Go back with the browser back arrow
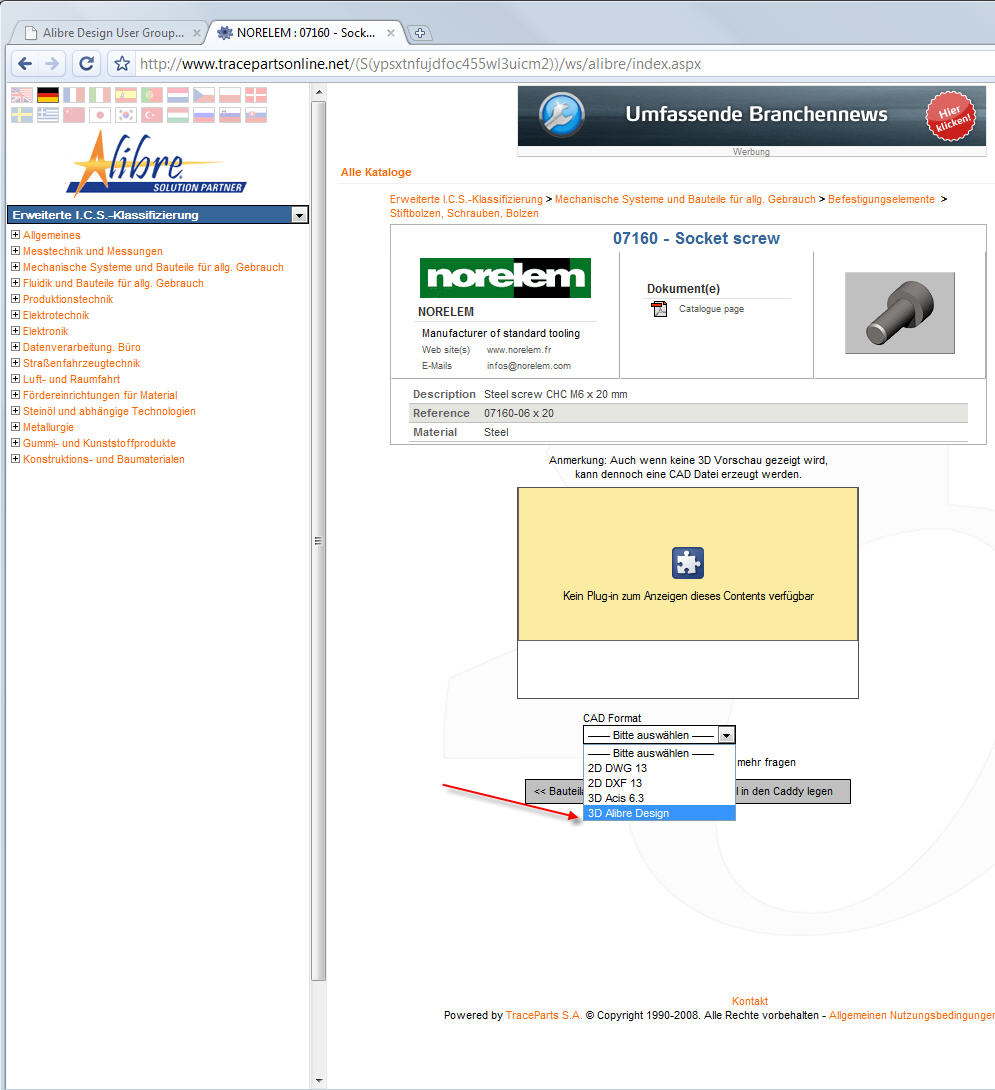This screenshot has width=995, height=1090. point(25,64)
